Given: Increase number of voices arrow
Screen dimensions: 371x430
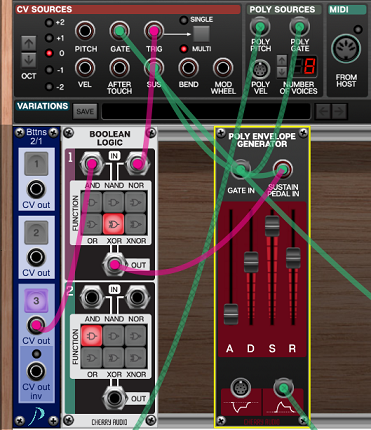Looking at the screenshot, I should pos(282,61).
